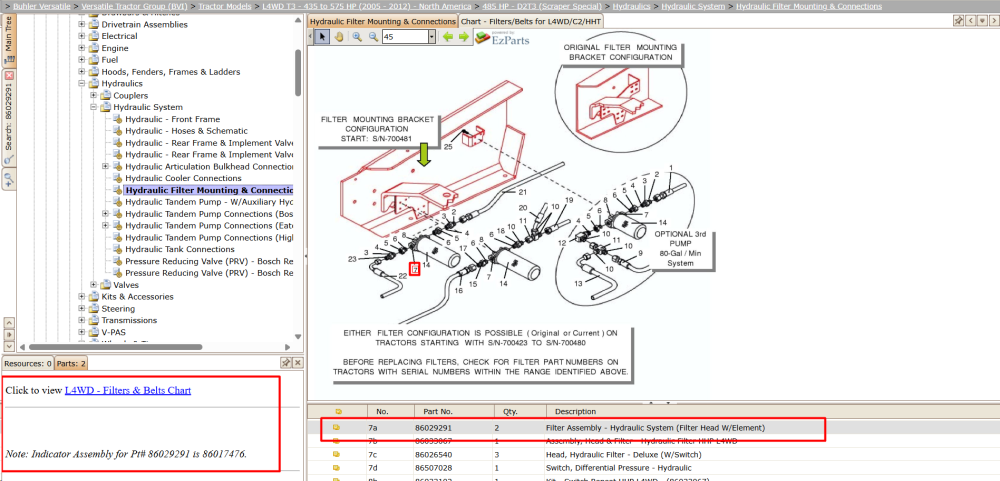Go to next diagram with green forward arrow
This screenshot has width=1000, height=481.
[464, 37]
